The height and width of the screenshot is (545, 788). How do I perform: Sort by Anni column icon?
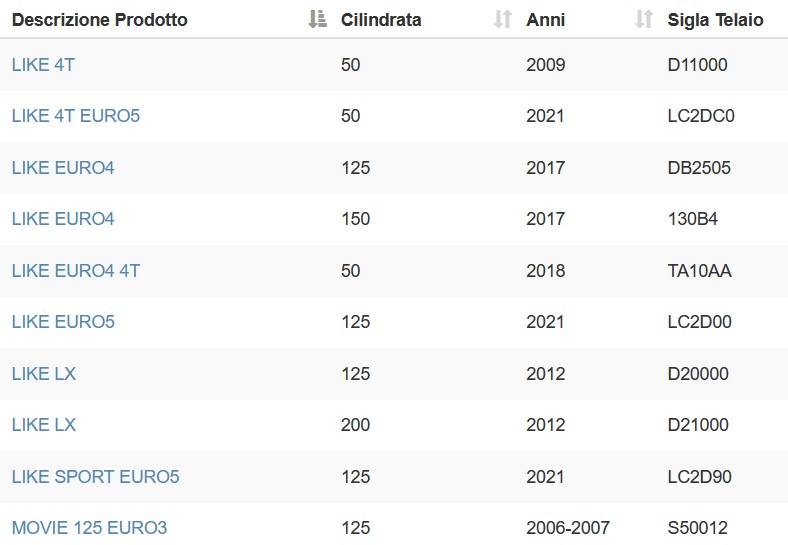click(x=643, y=19)
